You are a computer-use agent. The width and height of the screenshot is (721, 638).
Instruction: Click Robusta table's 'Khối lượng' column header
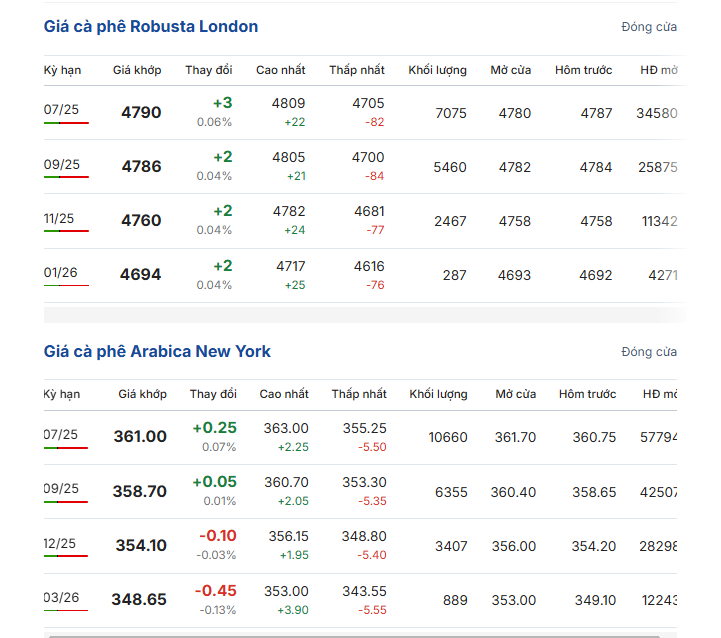(x=437, y=70)
